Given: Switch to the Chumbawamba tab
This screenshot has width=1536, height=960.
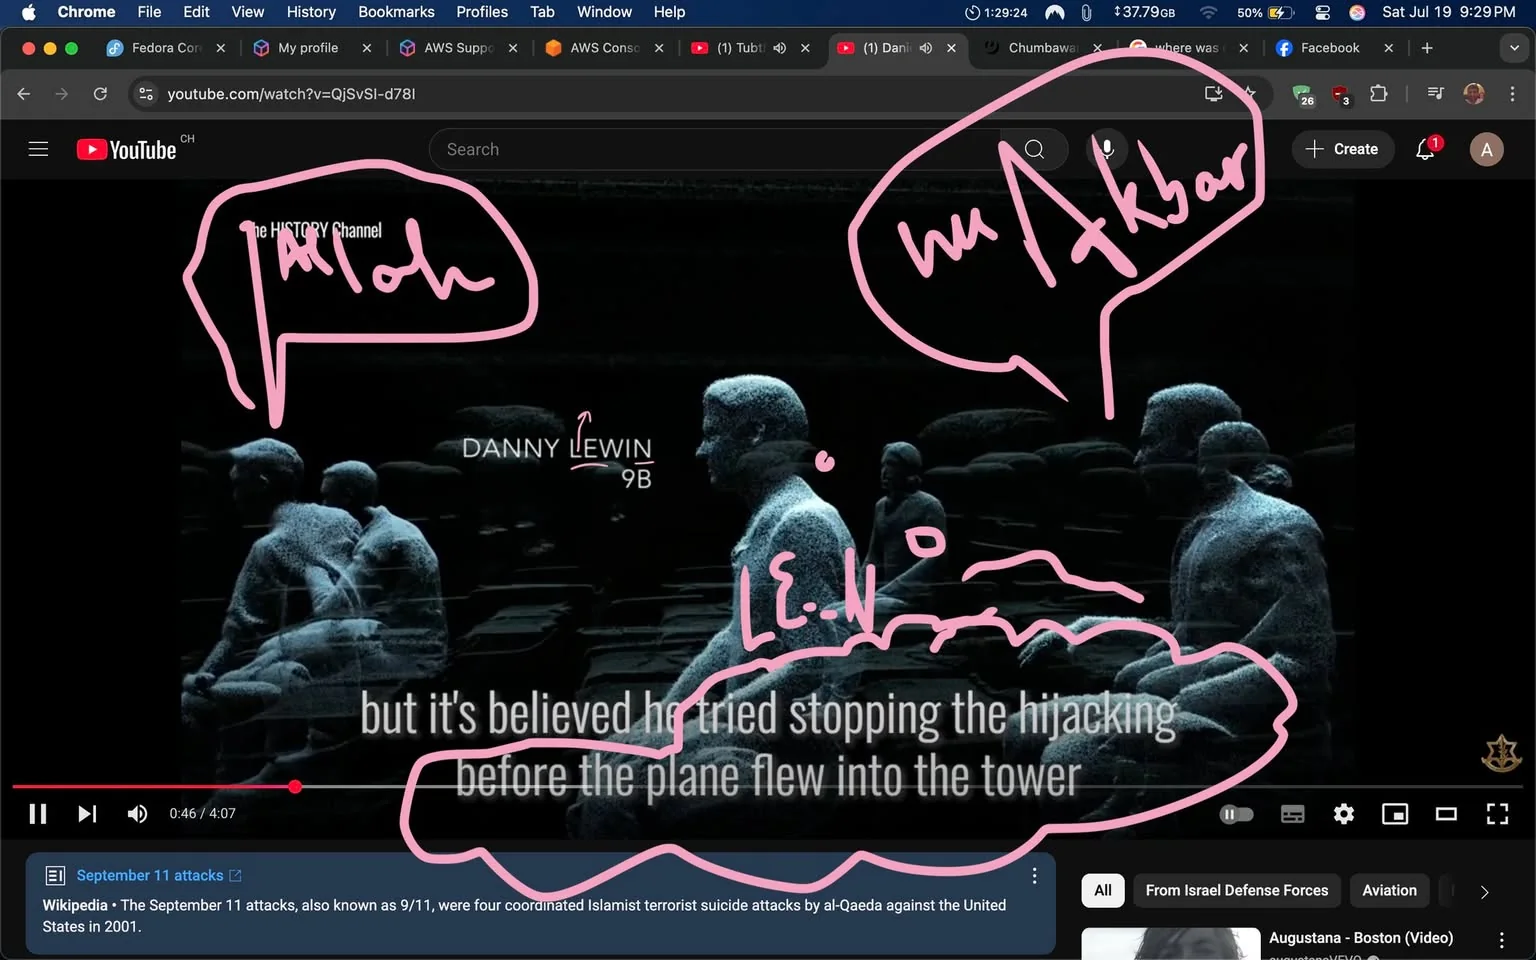Looking at the screenshot, I should [x=1043, y=47].
